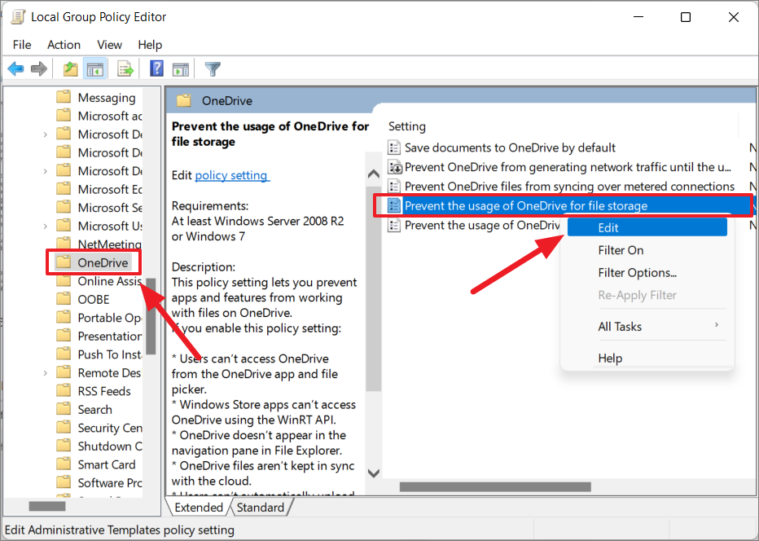
Task: Click the tree pane horizontal scrollbar thumb
Action: click(47, 506)
